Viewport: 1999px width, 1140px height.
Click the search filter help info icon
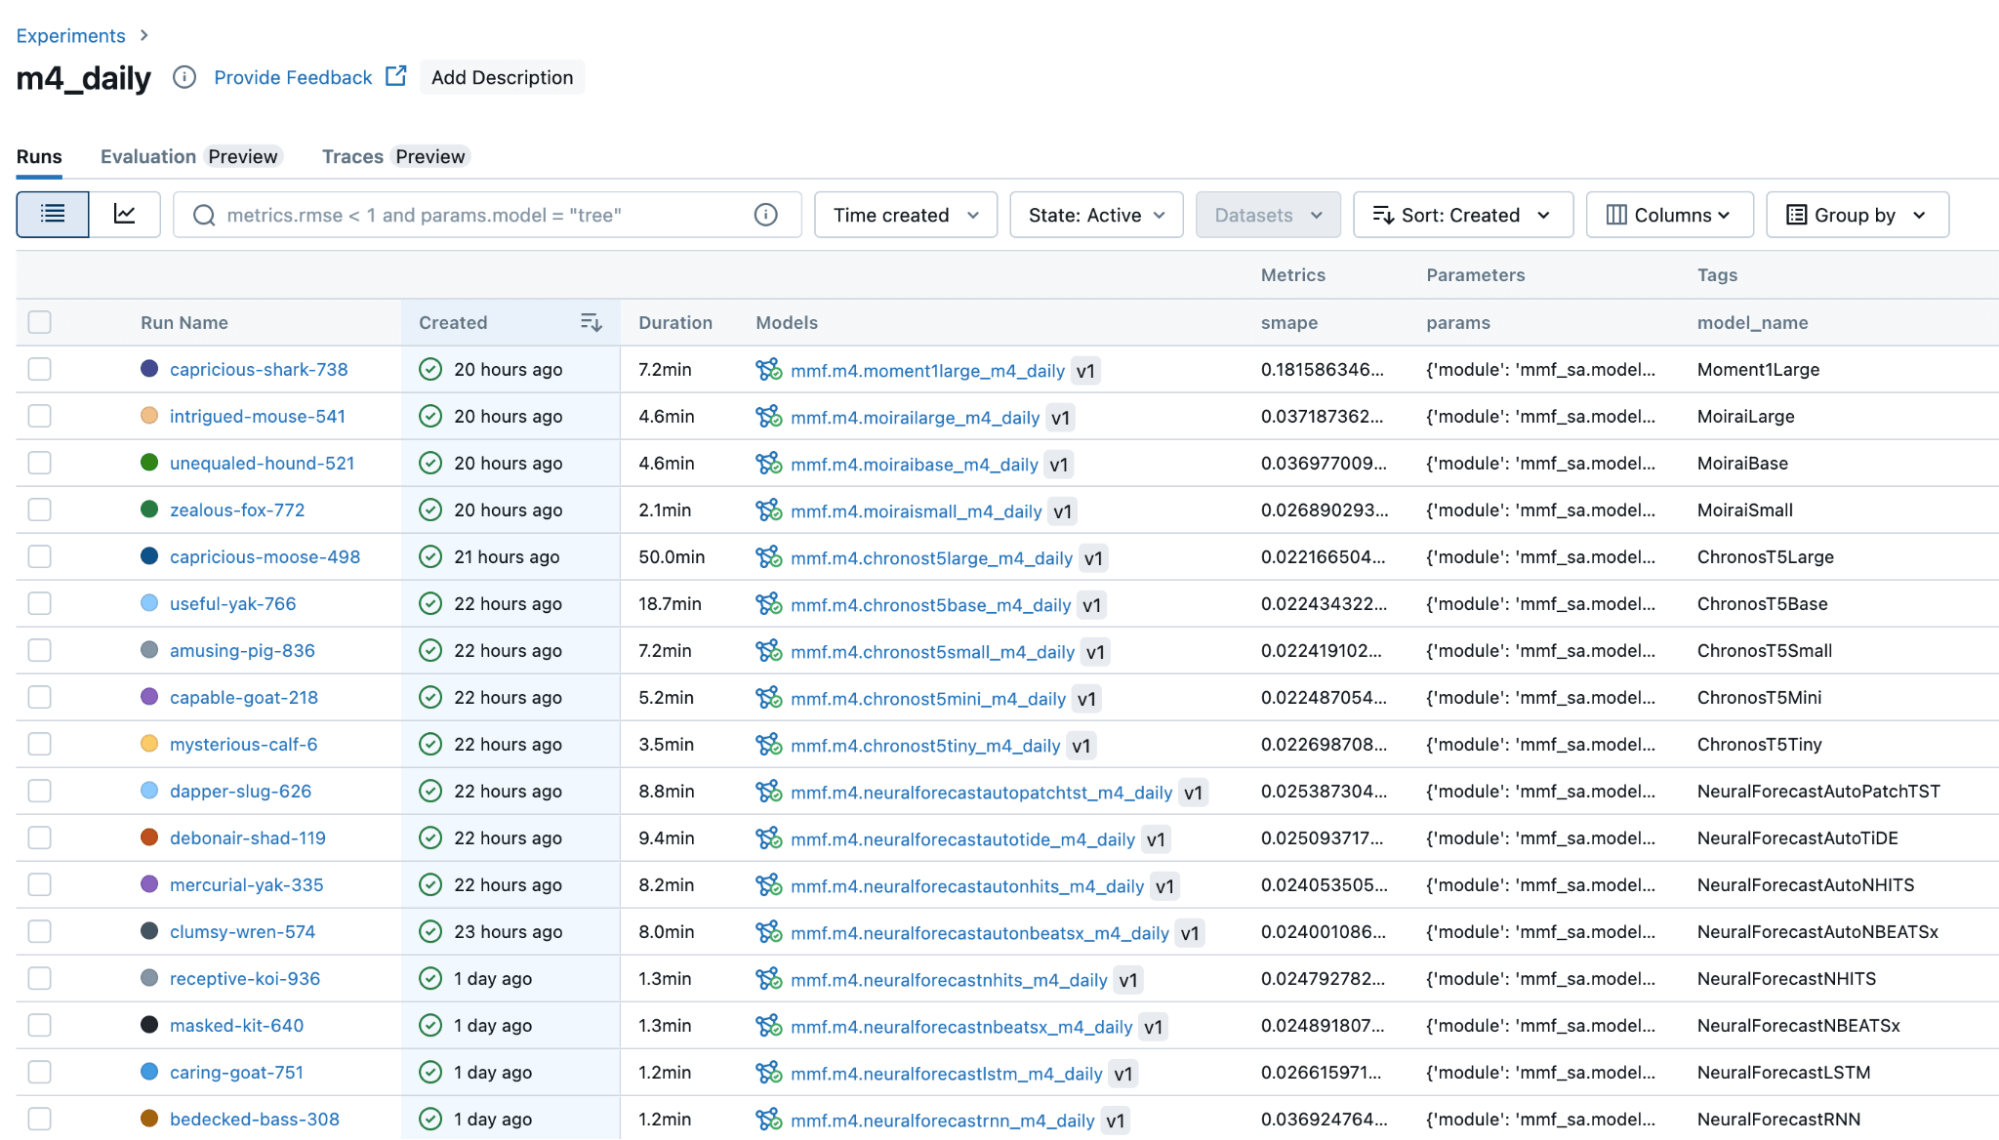point(765,215)
